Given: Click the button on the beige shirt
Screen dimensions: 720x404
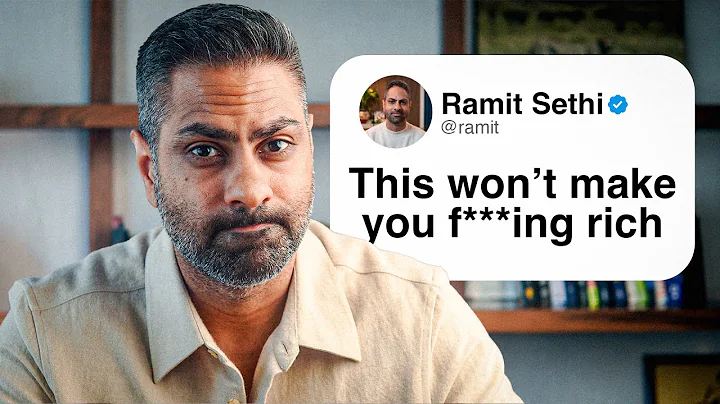Looking at the screenshot, I should 213,354.
